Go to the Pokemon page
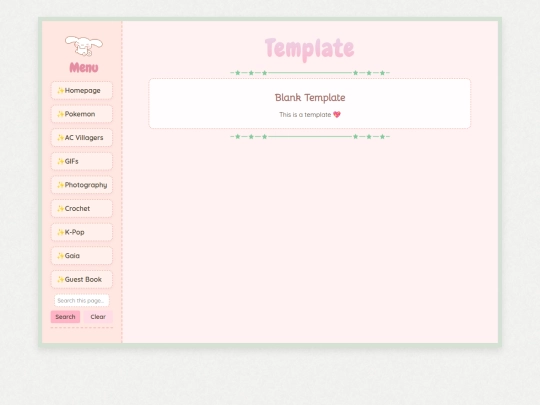The image size is (540, 405). (x=82, y=114)
